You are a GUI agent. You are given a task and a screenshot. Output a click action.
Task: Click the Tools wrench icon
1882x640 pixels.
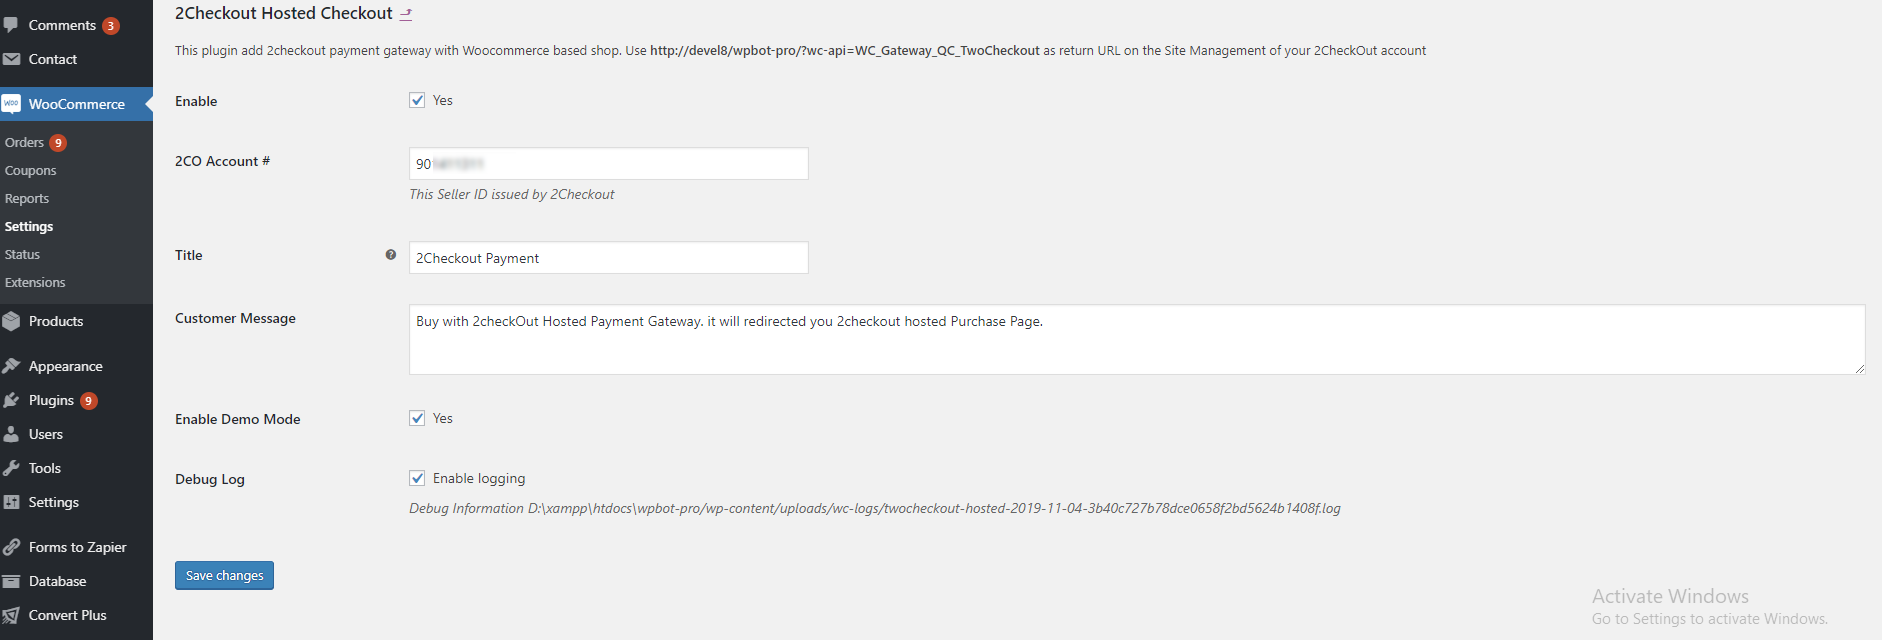point(11,468)
